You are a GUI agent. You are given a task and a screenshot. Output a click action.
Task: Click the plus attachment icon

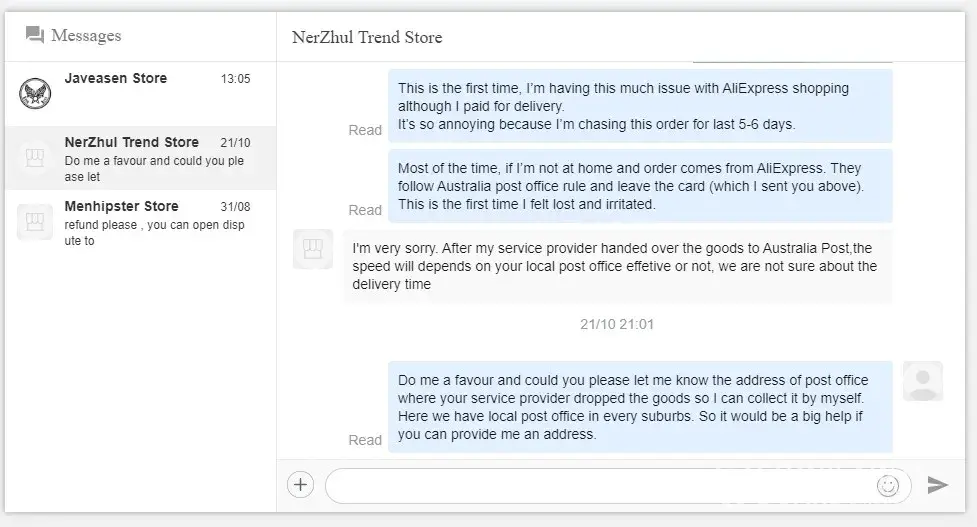point(300,485)
